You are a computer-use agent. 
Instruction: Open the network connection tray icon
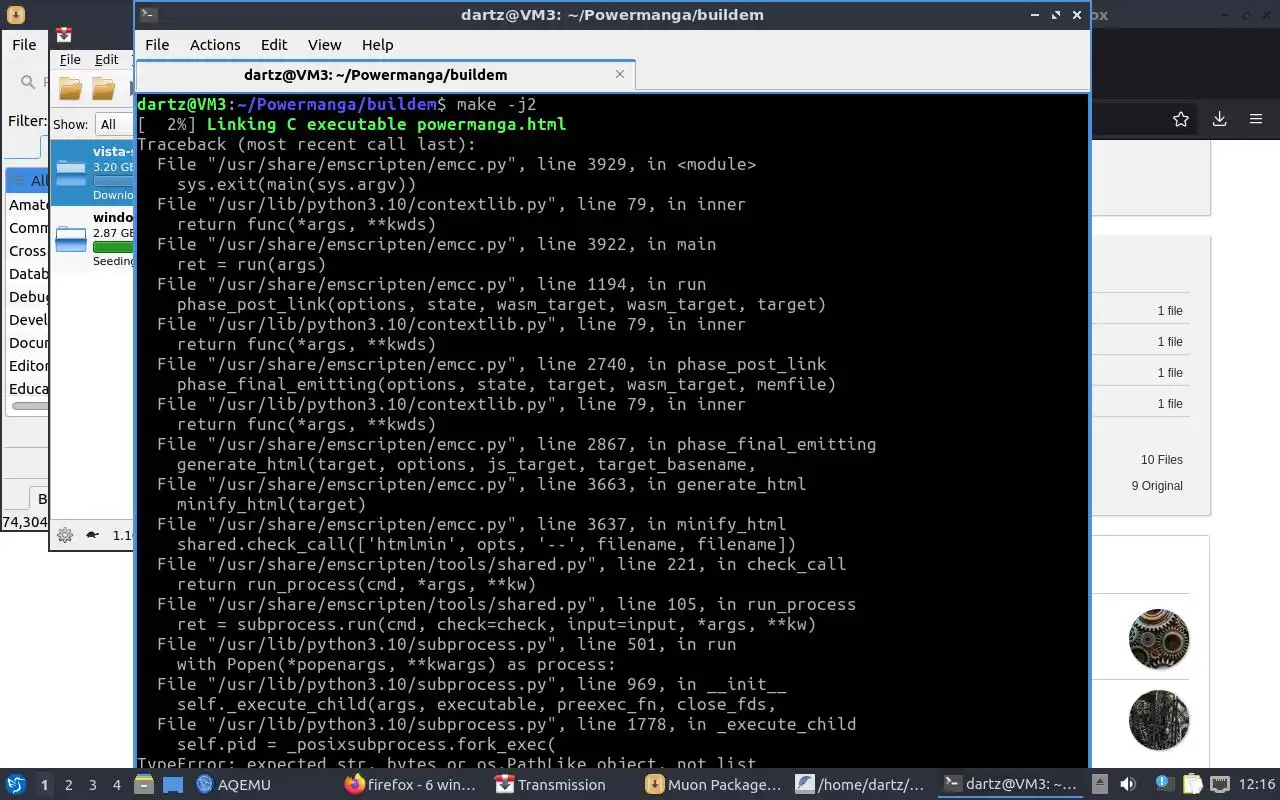tap(1220, 785)
